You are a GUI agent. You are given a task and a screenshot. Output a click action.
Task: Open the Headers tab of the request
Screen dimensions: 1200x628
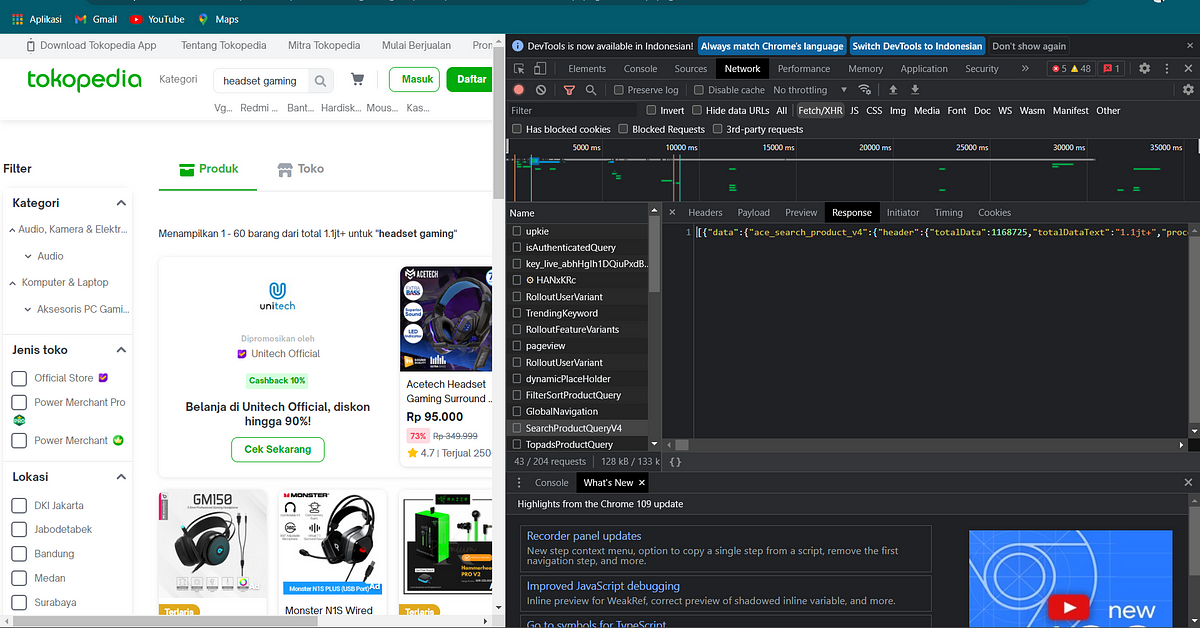click(x=705, y=212)
